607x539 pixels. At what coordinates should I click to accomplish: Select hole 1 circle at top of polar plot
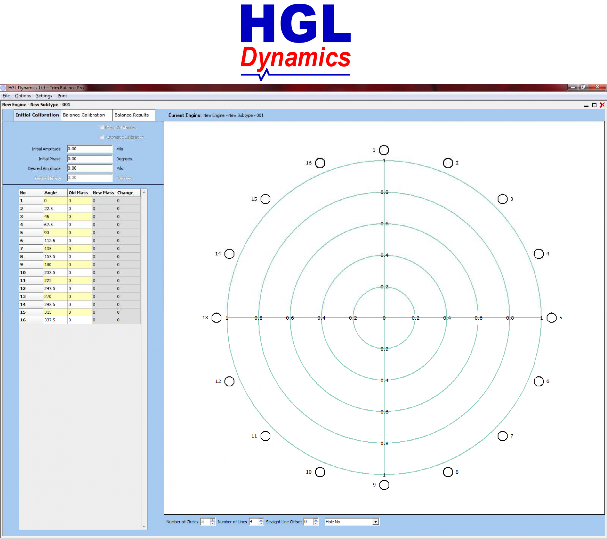pyautogui.click(x=384, y=150)
